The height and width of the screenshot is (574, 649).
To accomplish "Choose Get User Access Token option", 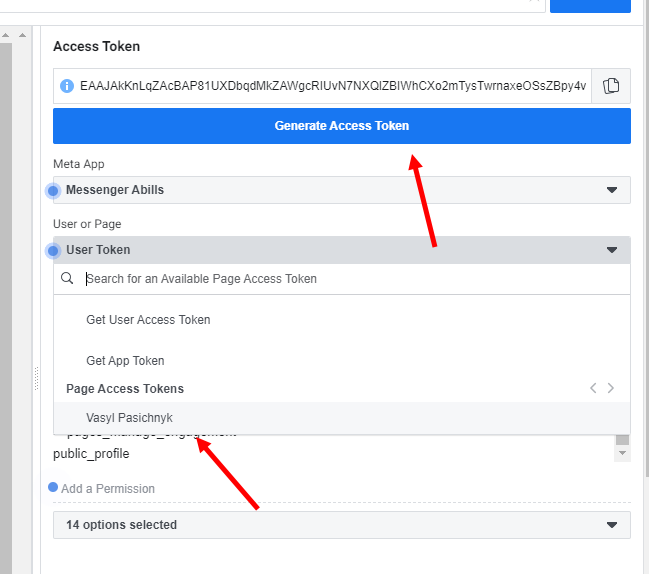I will pos(148,320).
